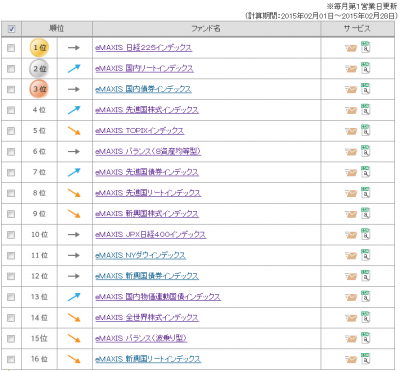Open the document search icon for 先進国株式インデックス
Viewport: 400px width, 371px height.
(x=366, y=109)
